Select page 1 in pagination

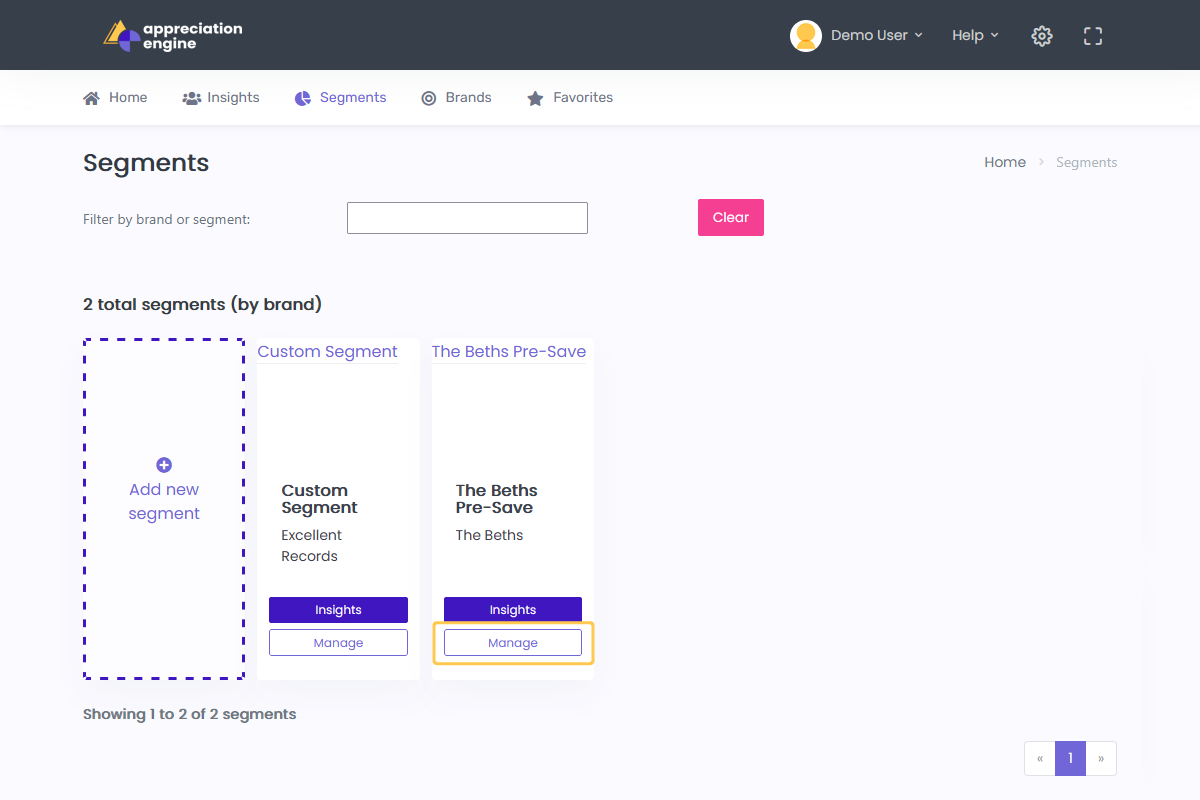1070,759
